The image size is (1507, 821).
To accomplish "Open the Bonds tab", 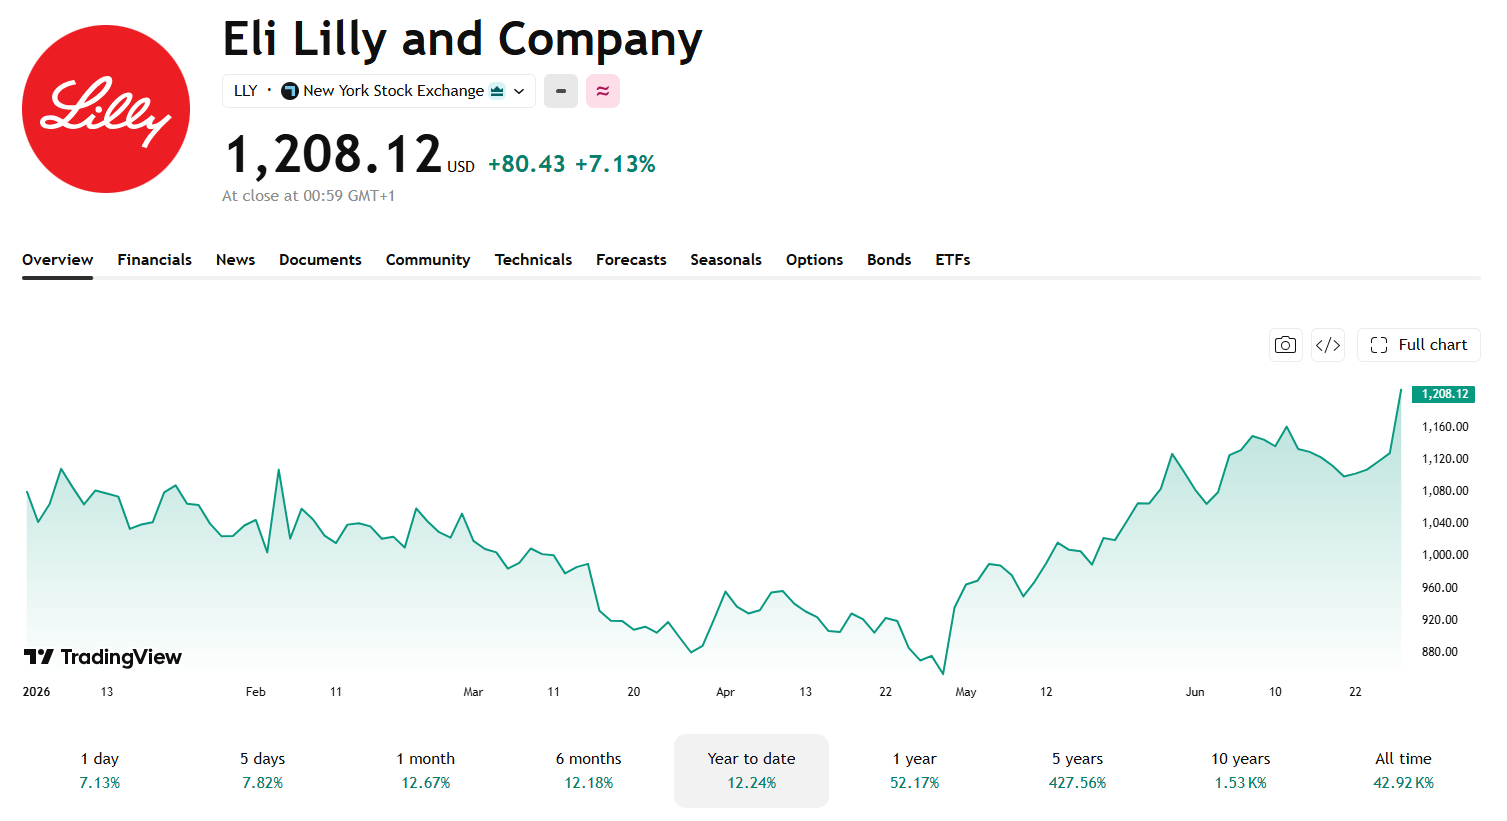I will pyautogui.click(x=889, y=260).
